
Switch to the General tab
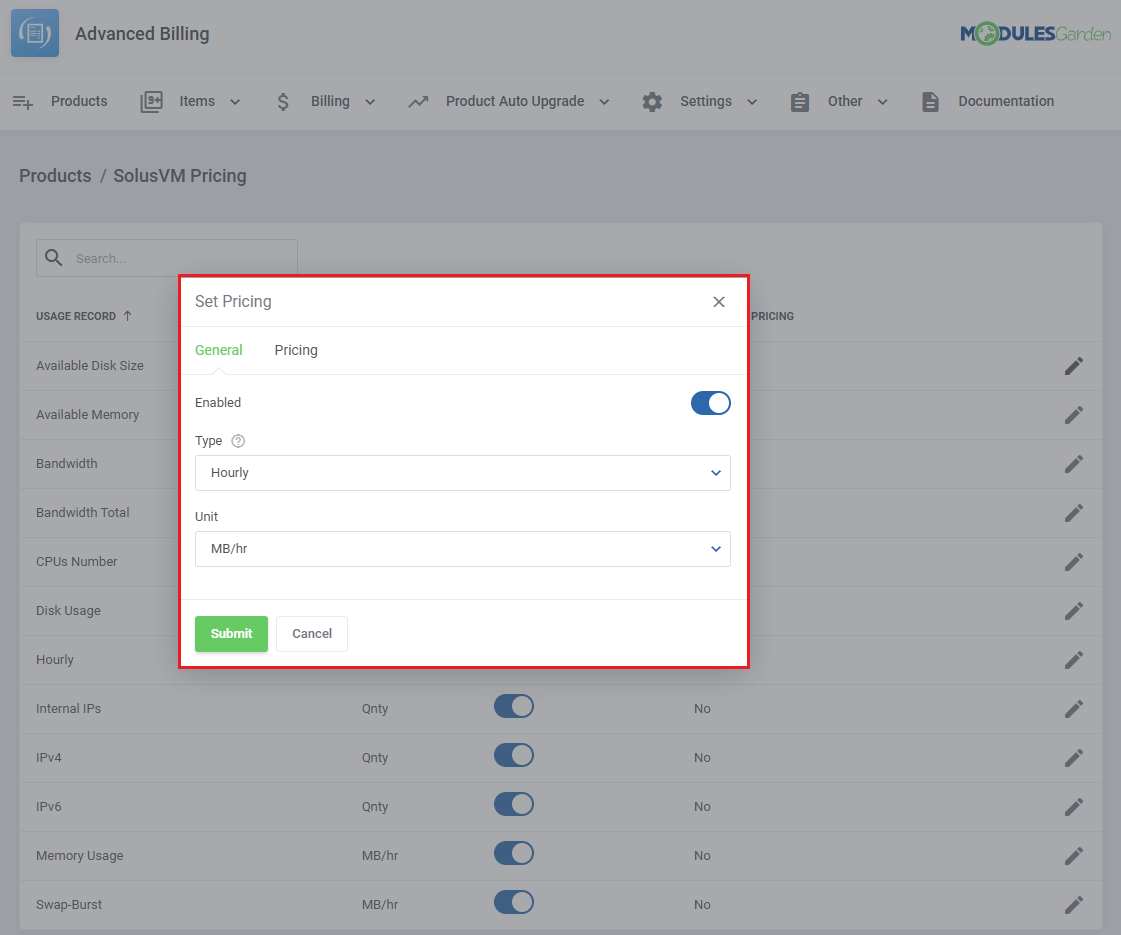(x=219, y=350)
